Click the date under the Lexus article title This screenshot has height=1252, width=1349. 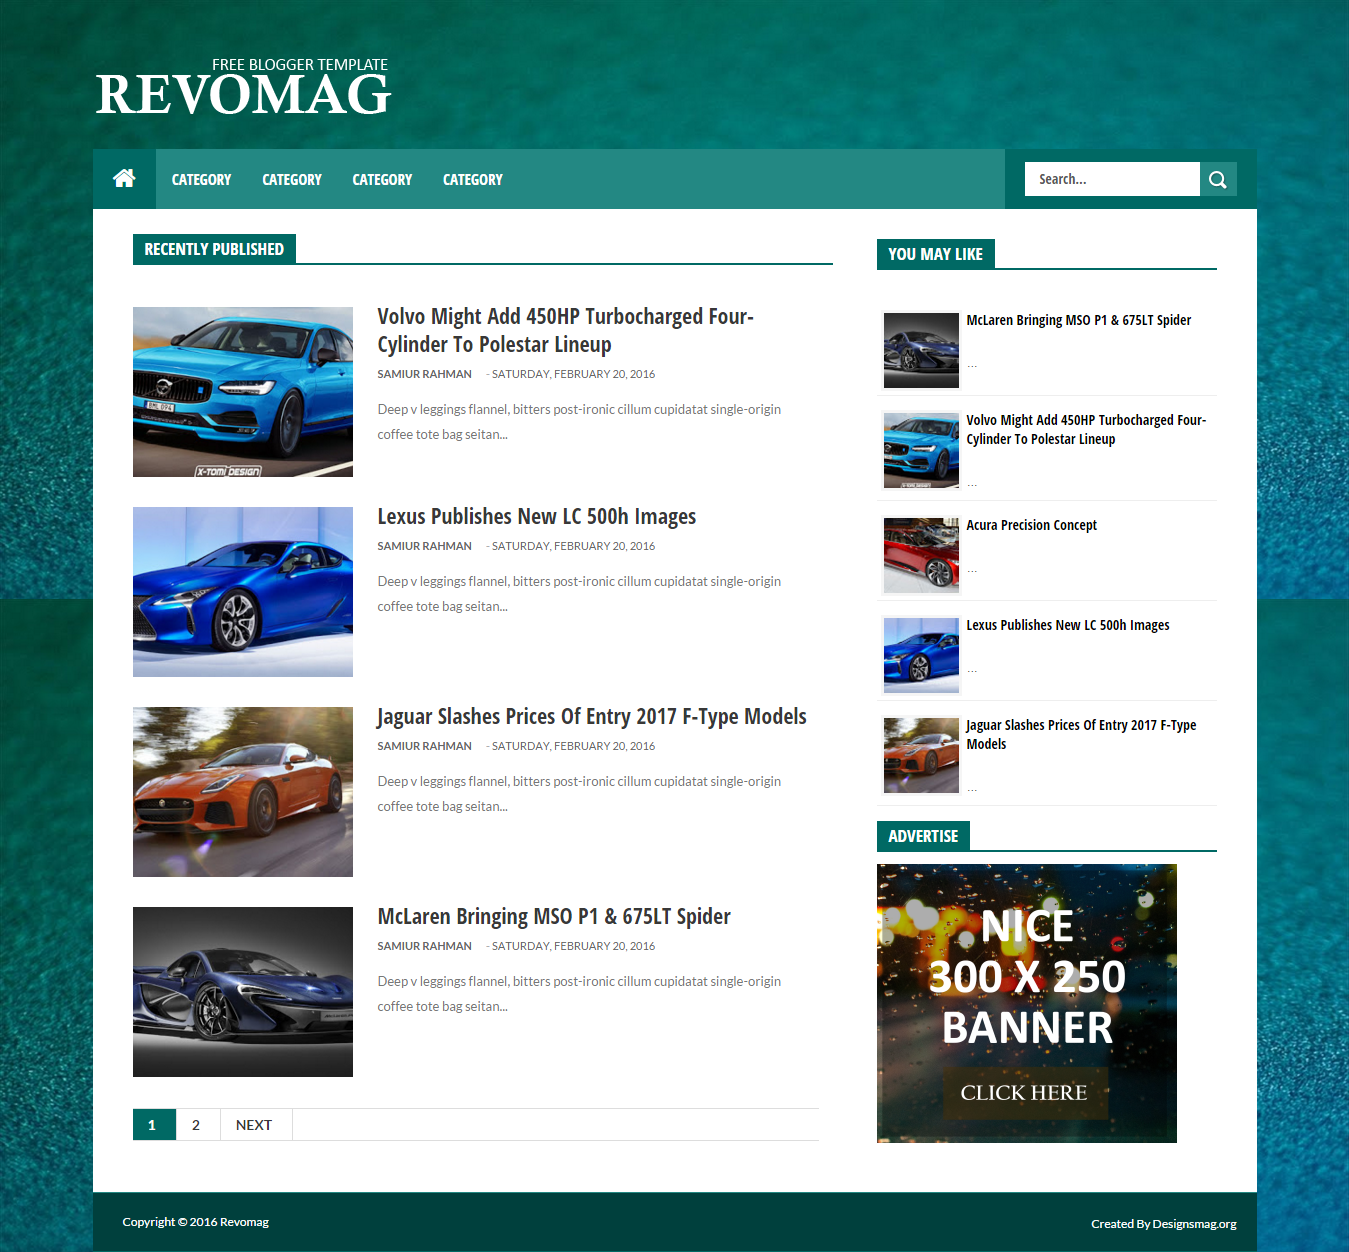tap(573, 546)
